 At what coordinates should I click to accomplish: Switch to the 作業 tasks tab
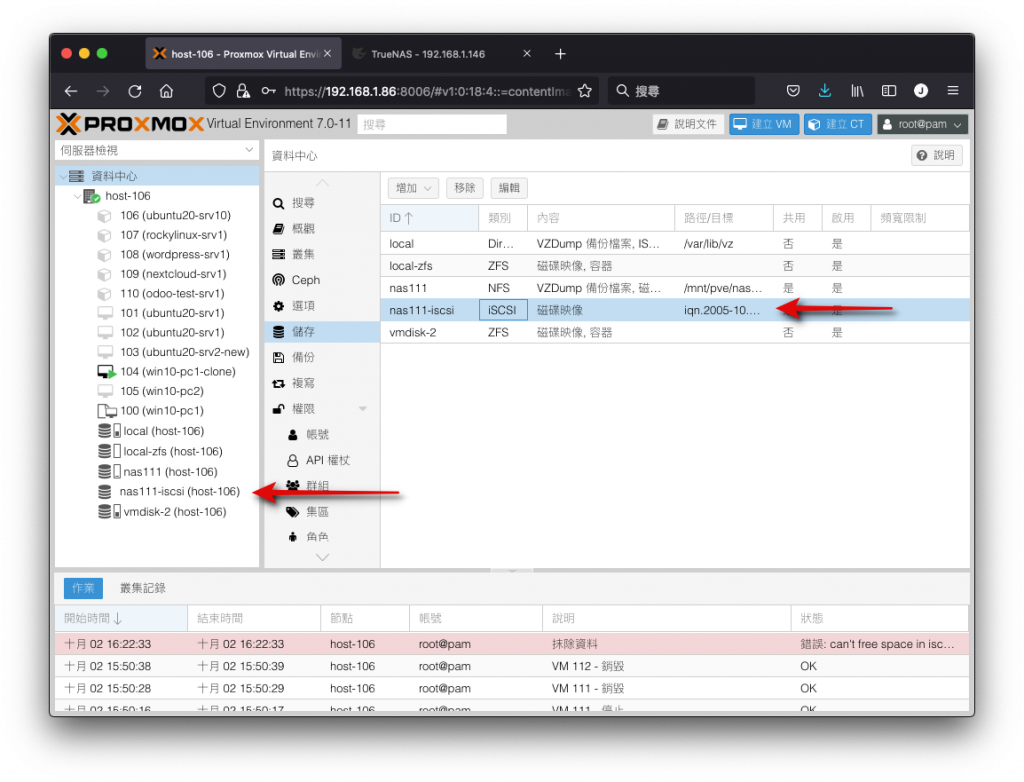point(83,588)
